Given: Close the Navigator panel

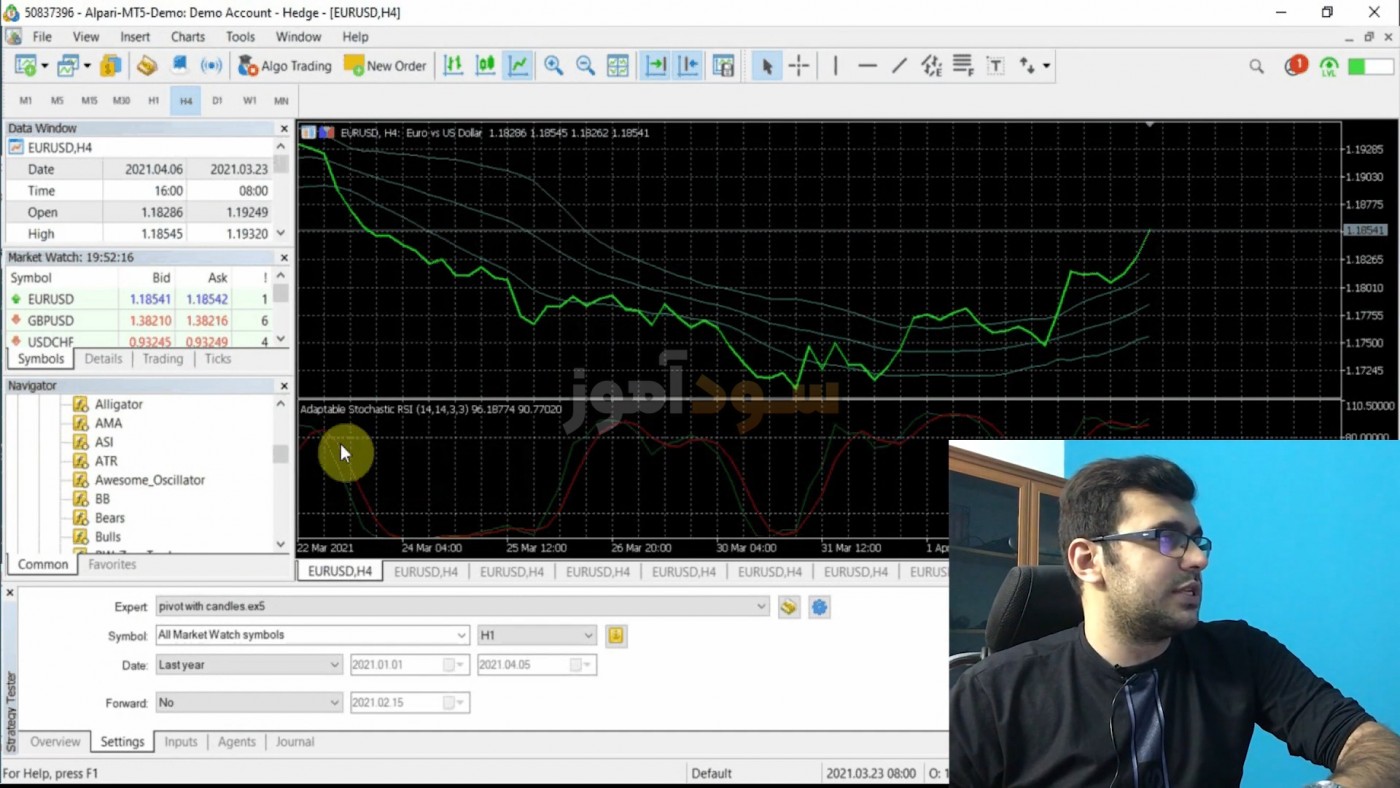Looking at the screenshot, I should [x=284, y=386].
